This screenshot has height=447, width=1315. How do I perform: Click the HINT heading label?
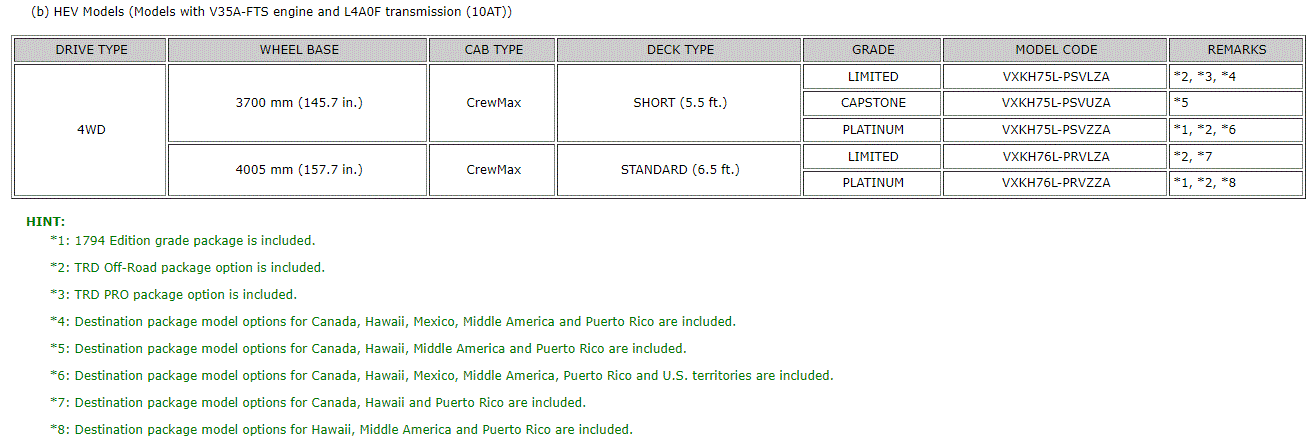[46, 221]
